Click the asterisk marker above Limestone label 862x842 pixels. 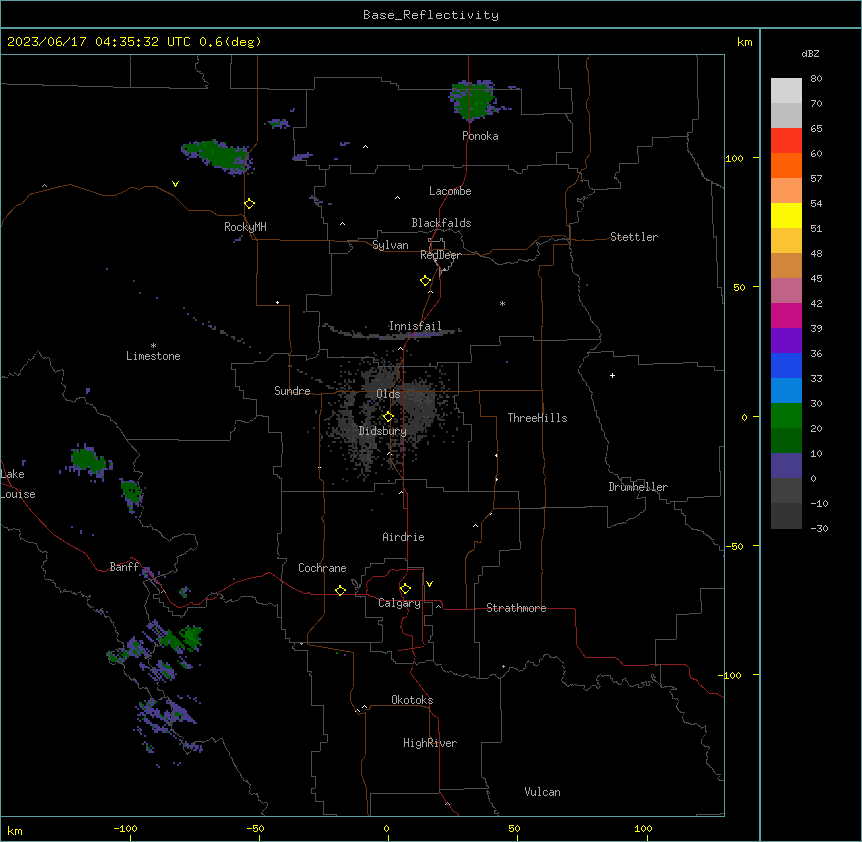click(153, 346)
